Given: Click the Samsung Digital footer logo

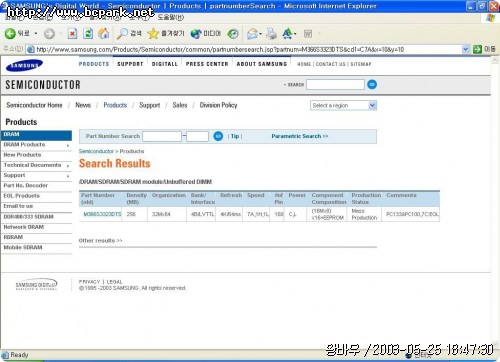Looking at the screenshot, I should coord(36,284).
